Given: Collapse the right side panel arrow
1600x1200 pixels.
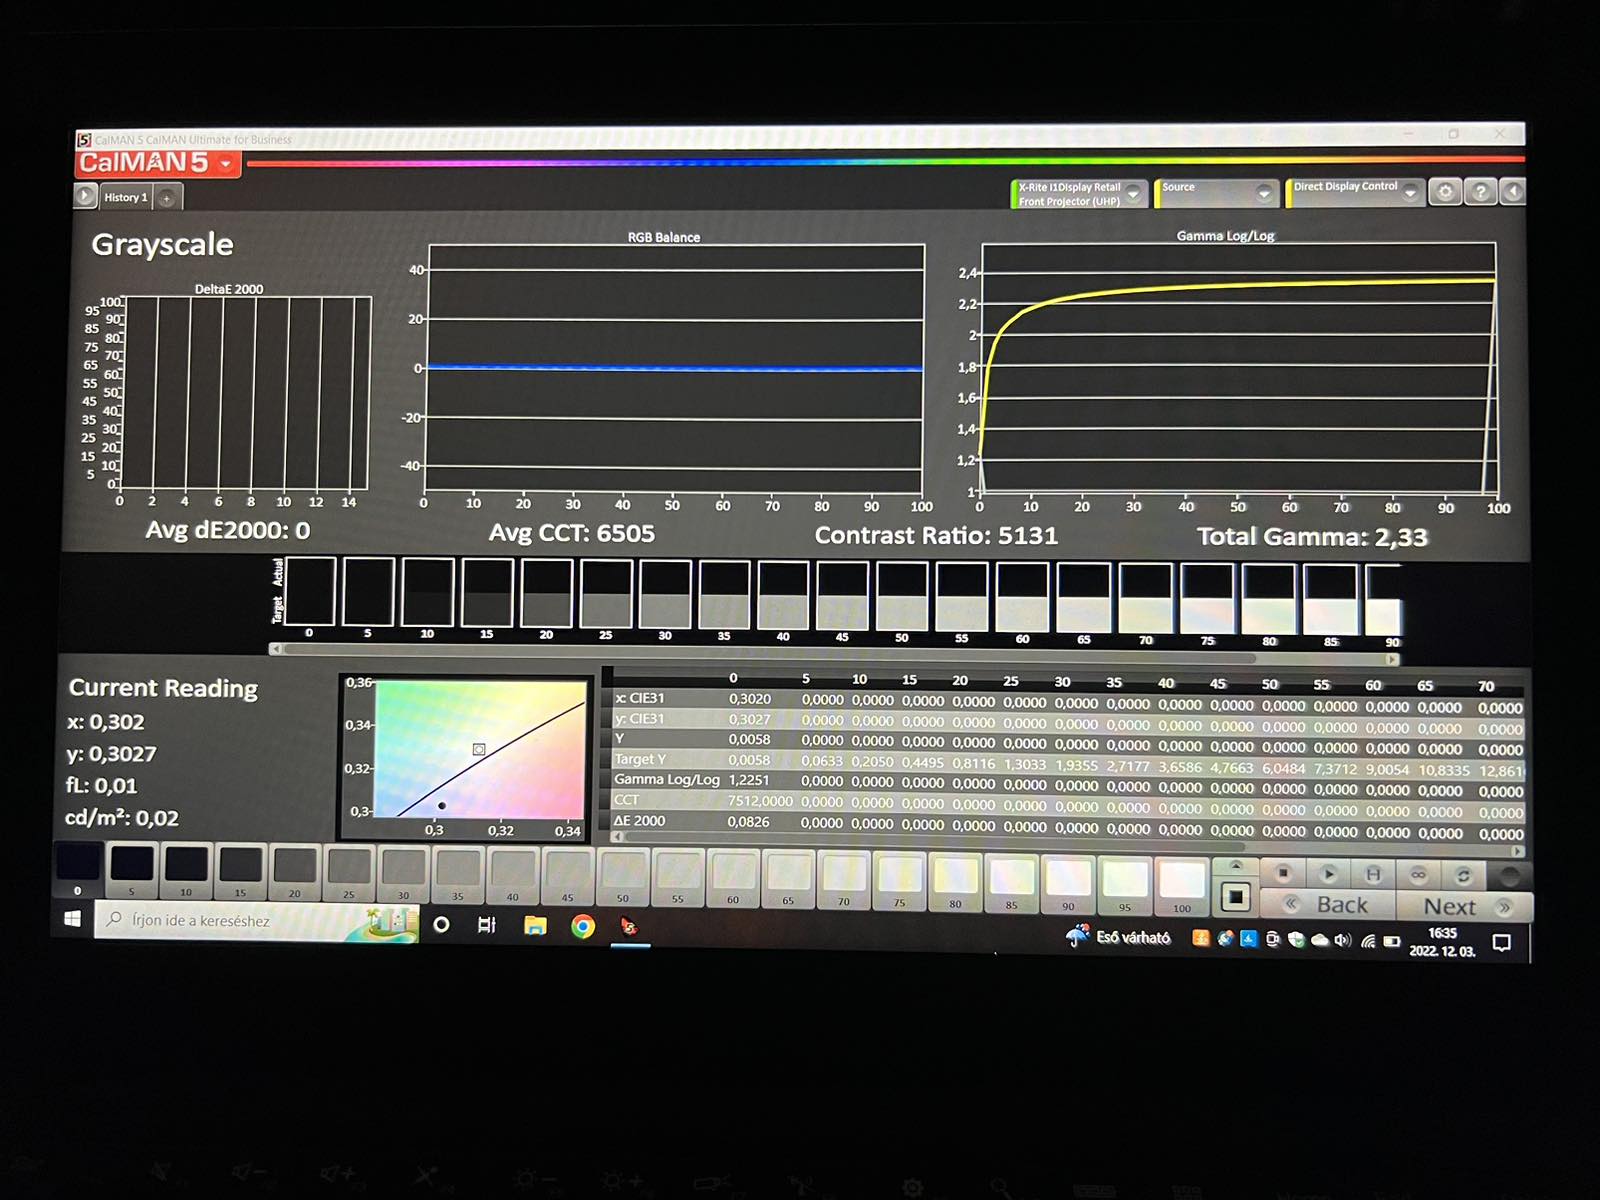Looking at the screenshot, I should point(1514,192).
